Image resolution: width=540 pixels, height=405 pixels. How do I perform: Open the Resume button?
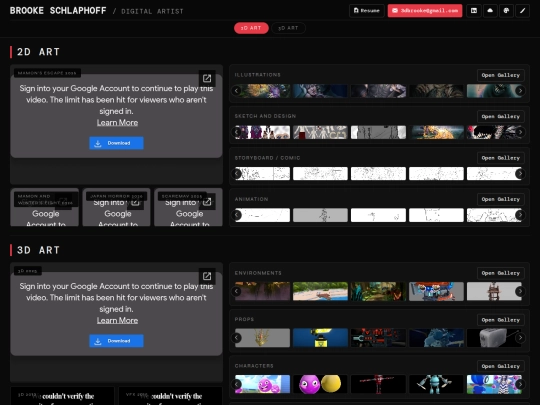367,11
